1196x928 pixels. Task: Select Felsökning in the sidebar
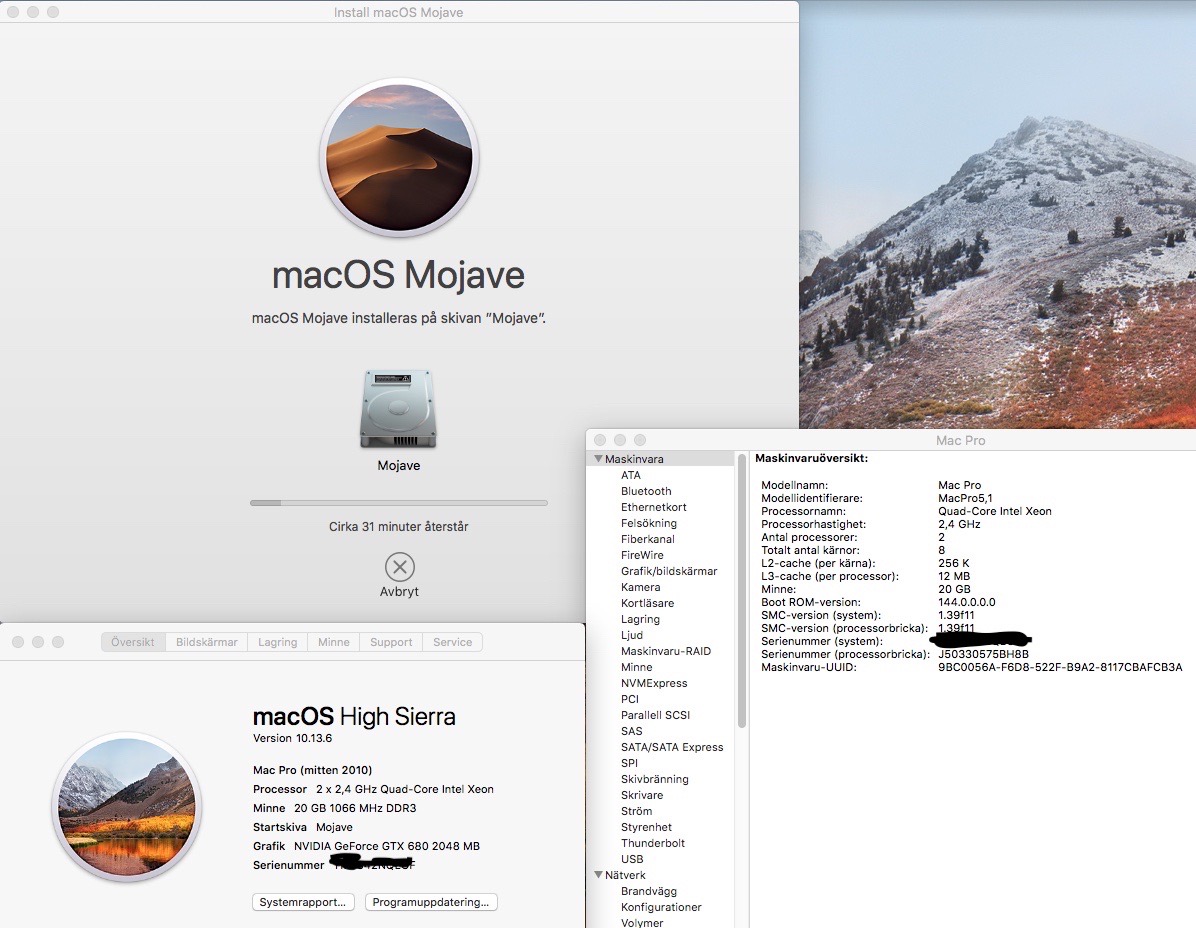(x=648, y=523)
